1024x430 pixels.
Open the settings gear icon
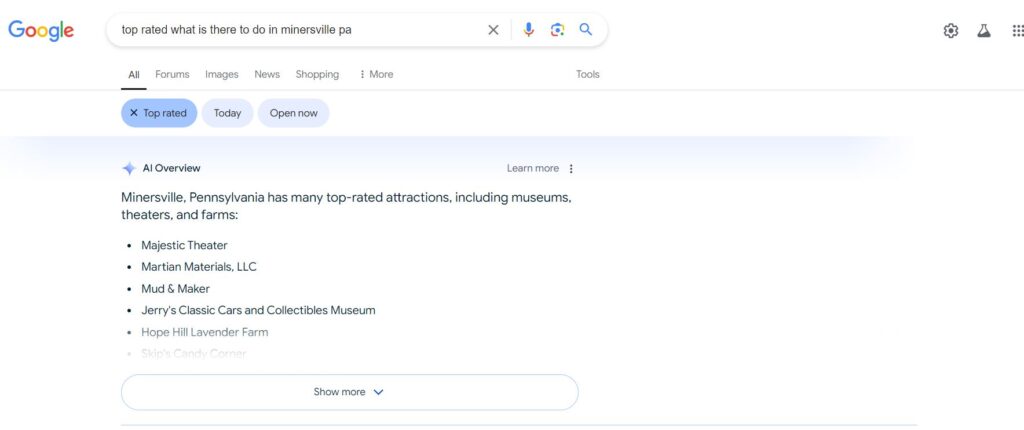tap(951, 31)
